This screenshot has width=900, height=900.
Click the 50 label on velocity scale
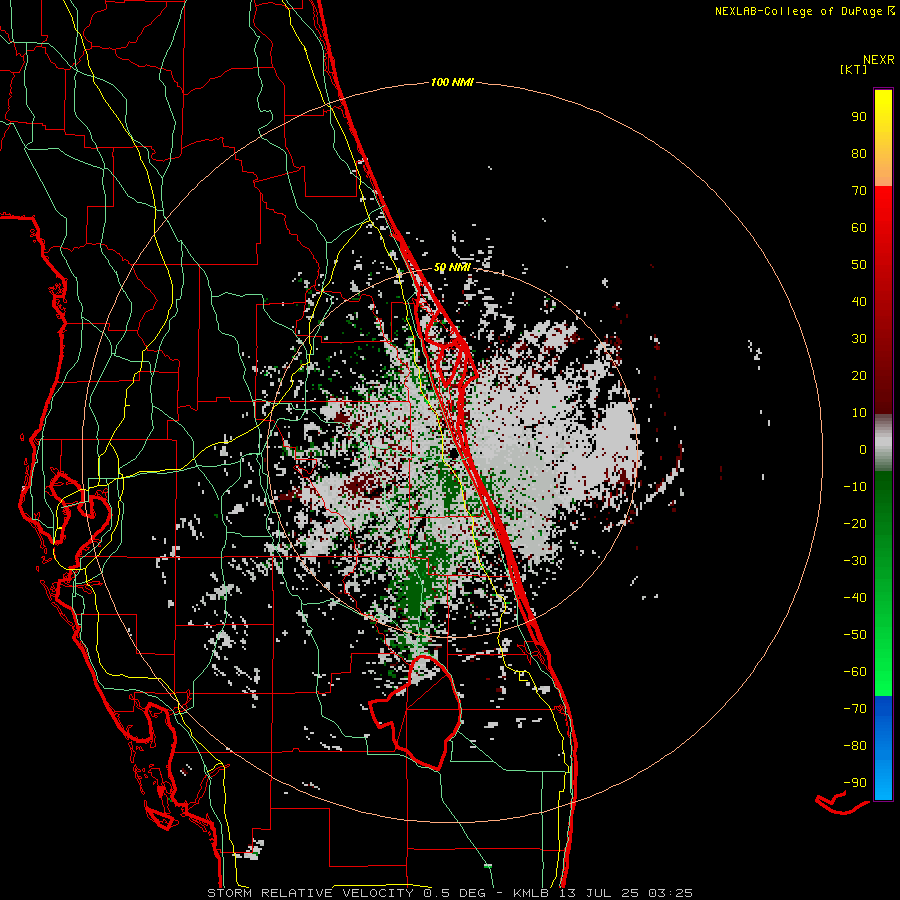point(859,265)
